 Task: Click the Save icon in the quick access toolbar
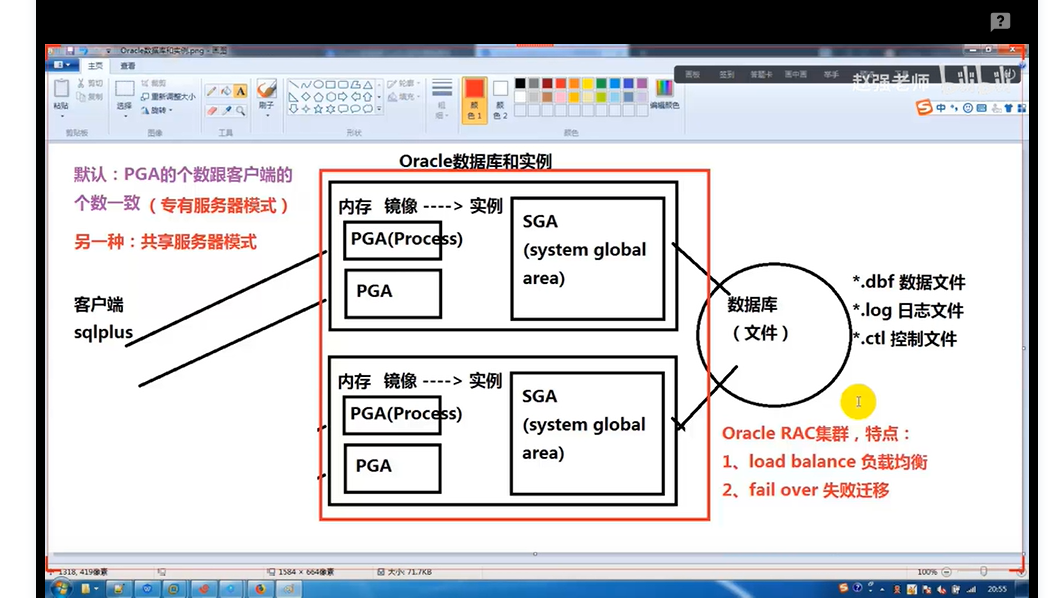pos(69,50)
